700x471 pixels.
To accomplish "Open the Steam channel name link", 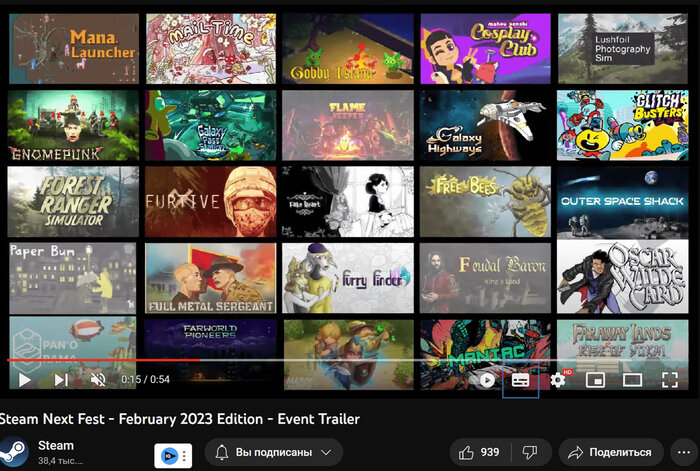I will pyautogui.click(x=56, y=446).
